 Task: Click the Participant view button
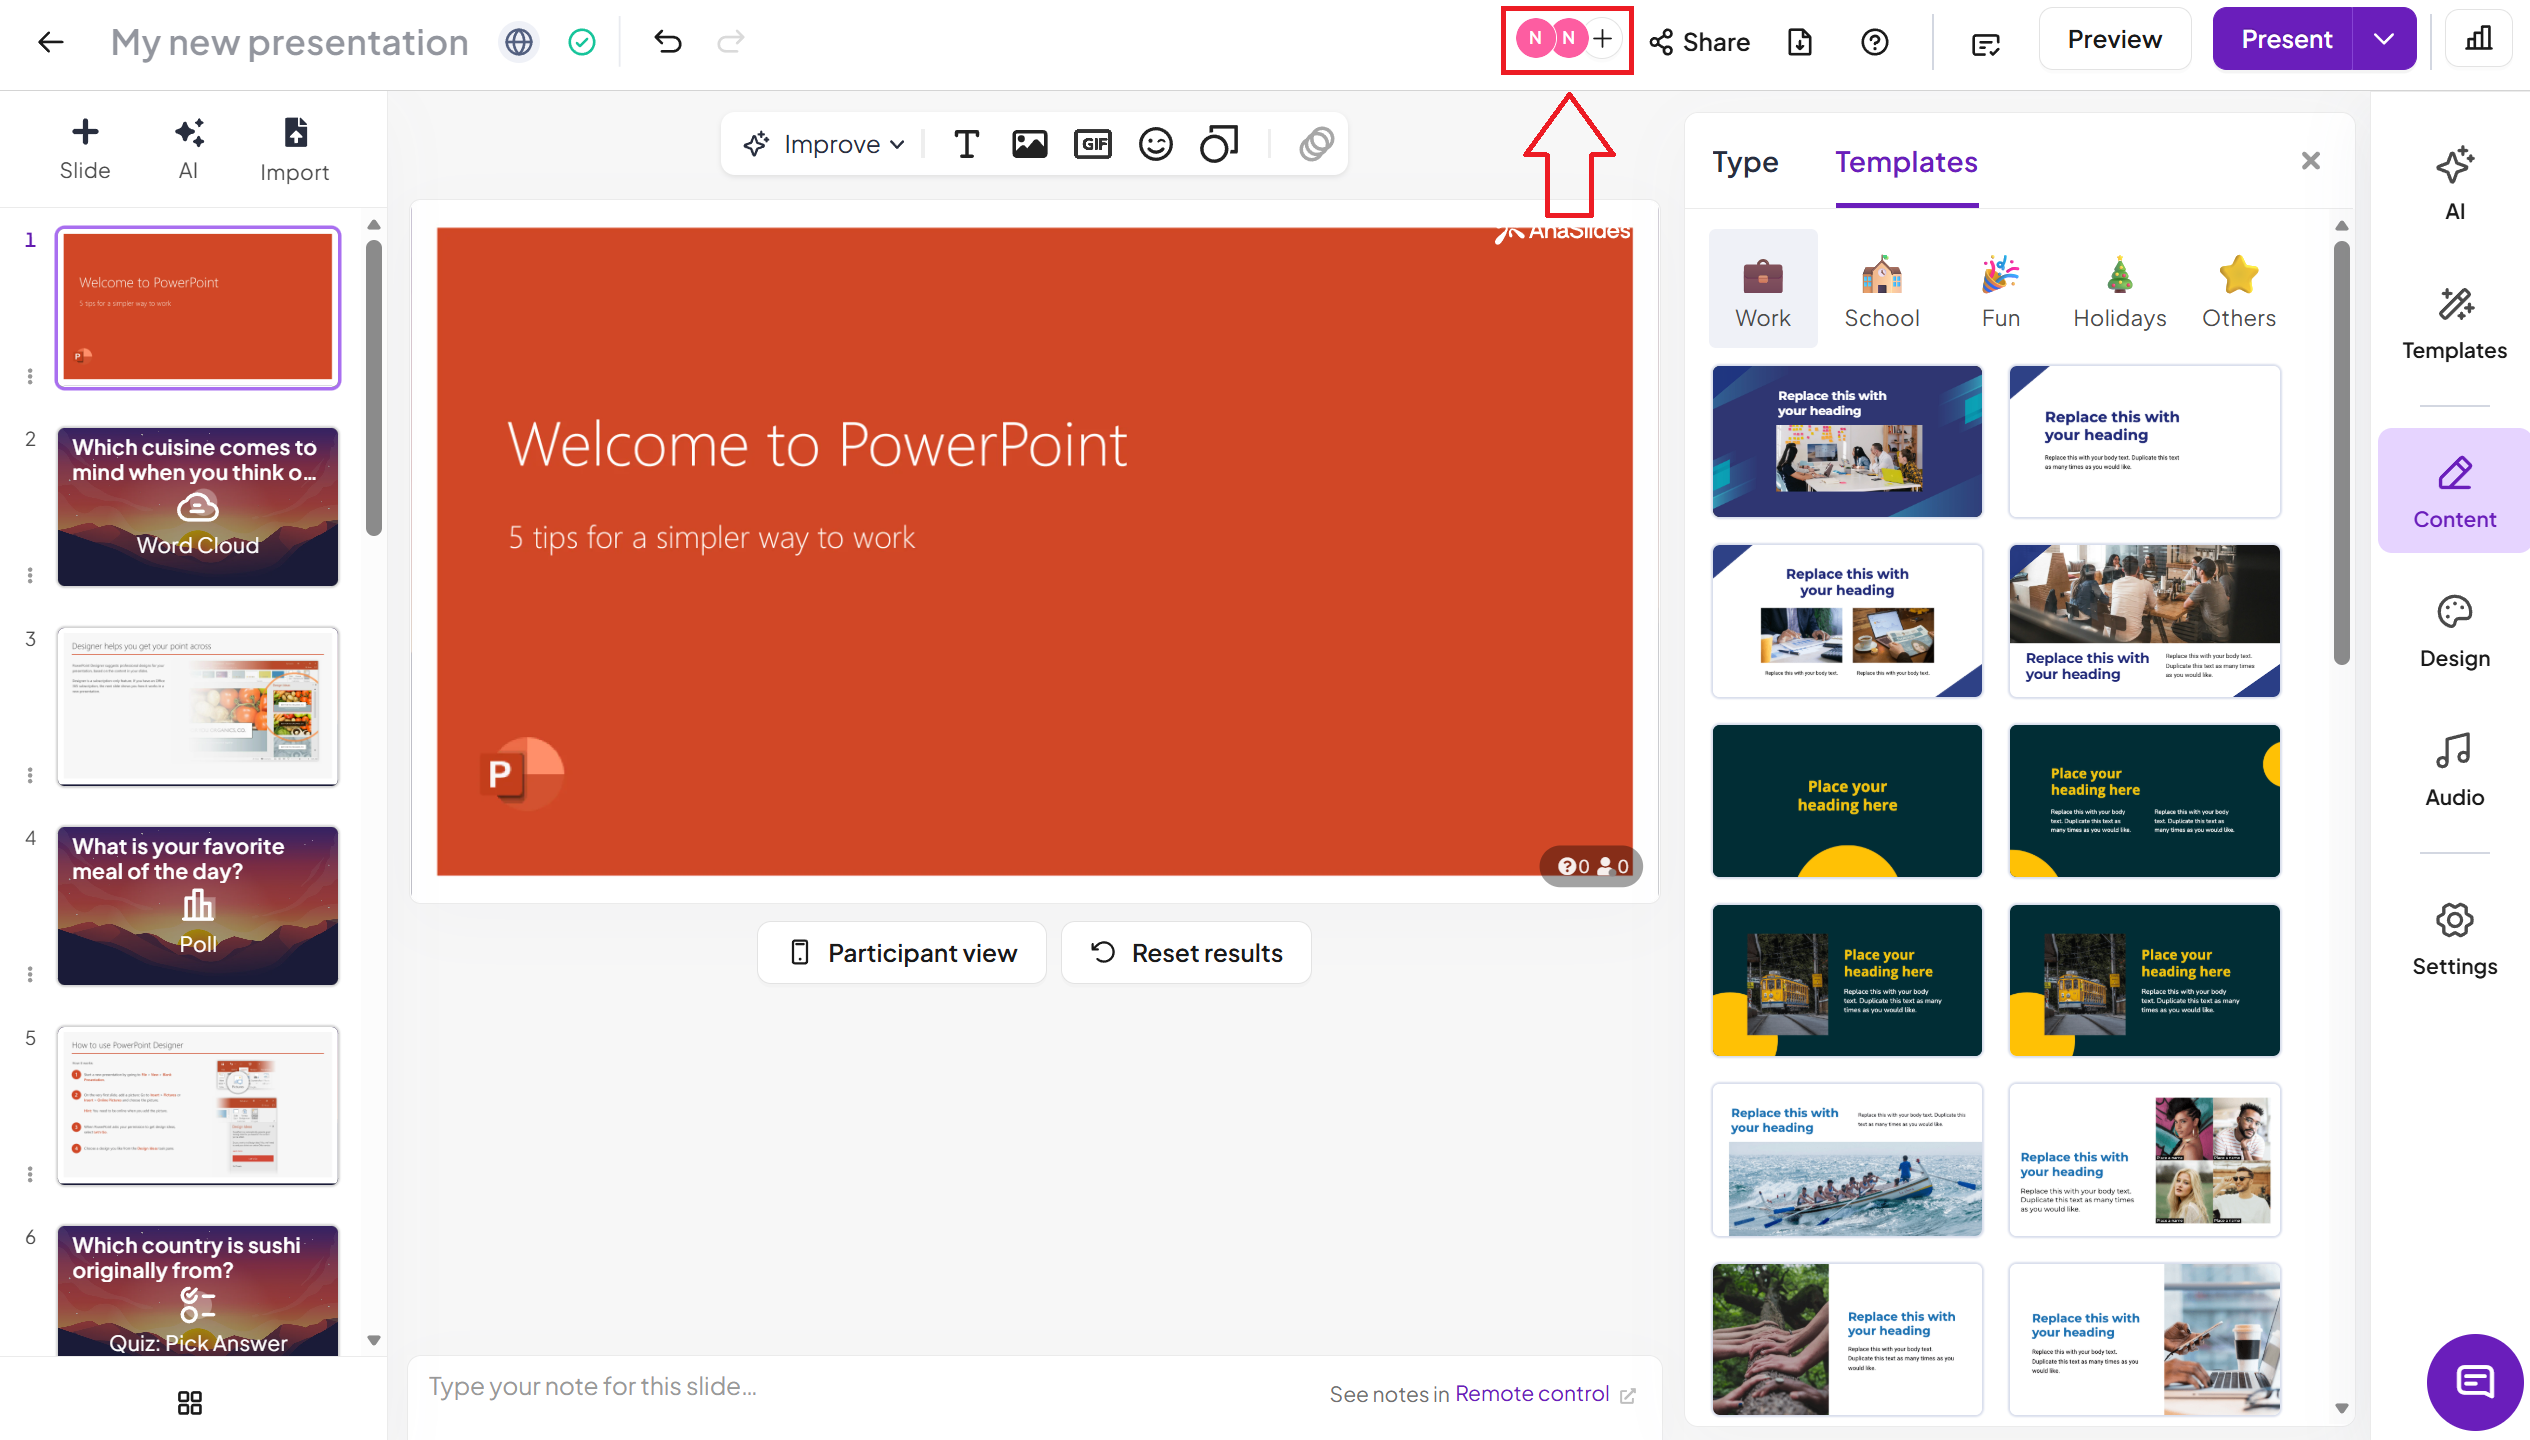click(902, 953)
